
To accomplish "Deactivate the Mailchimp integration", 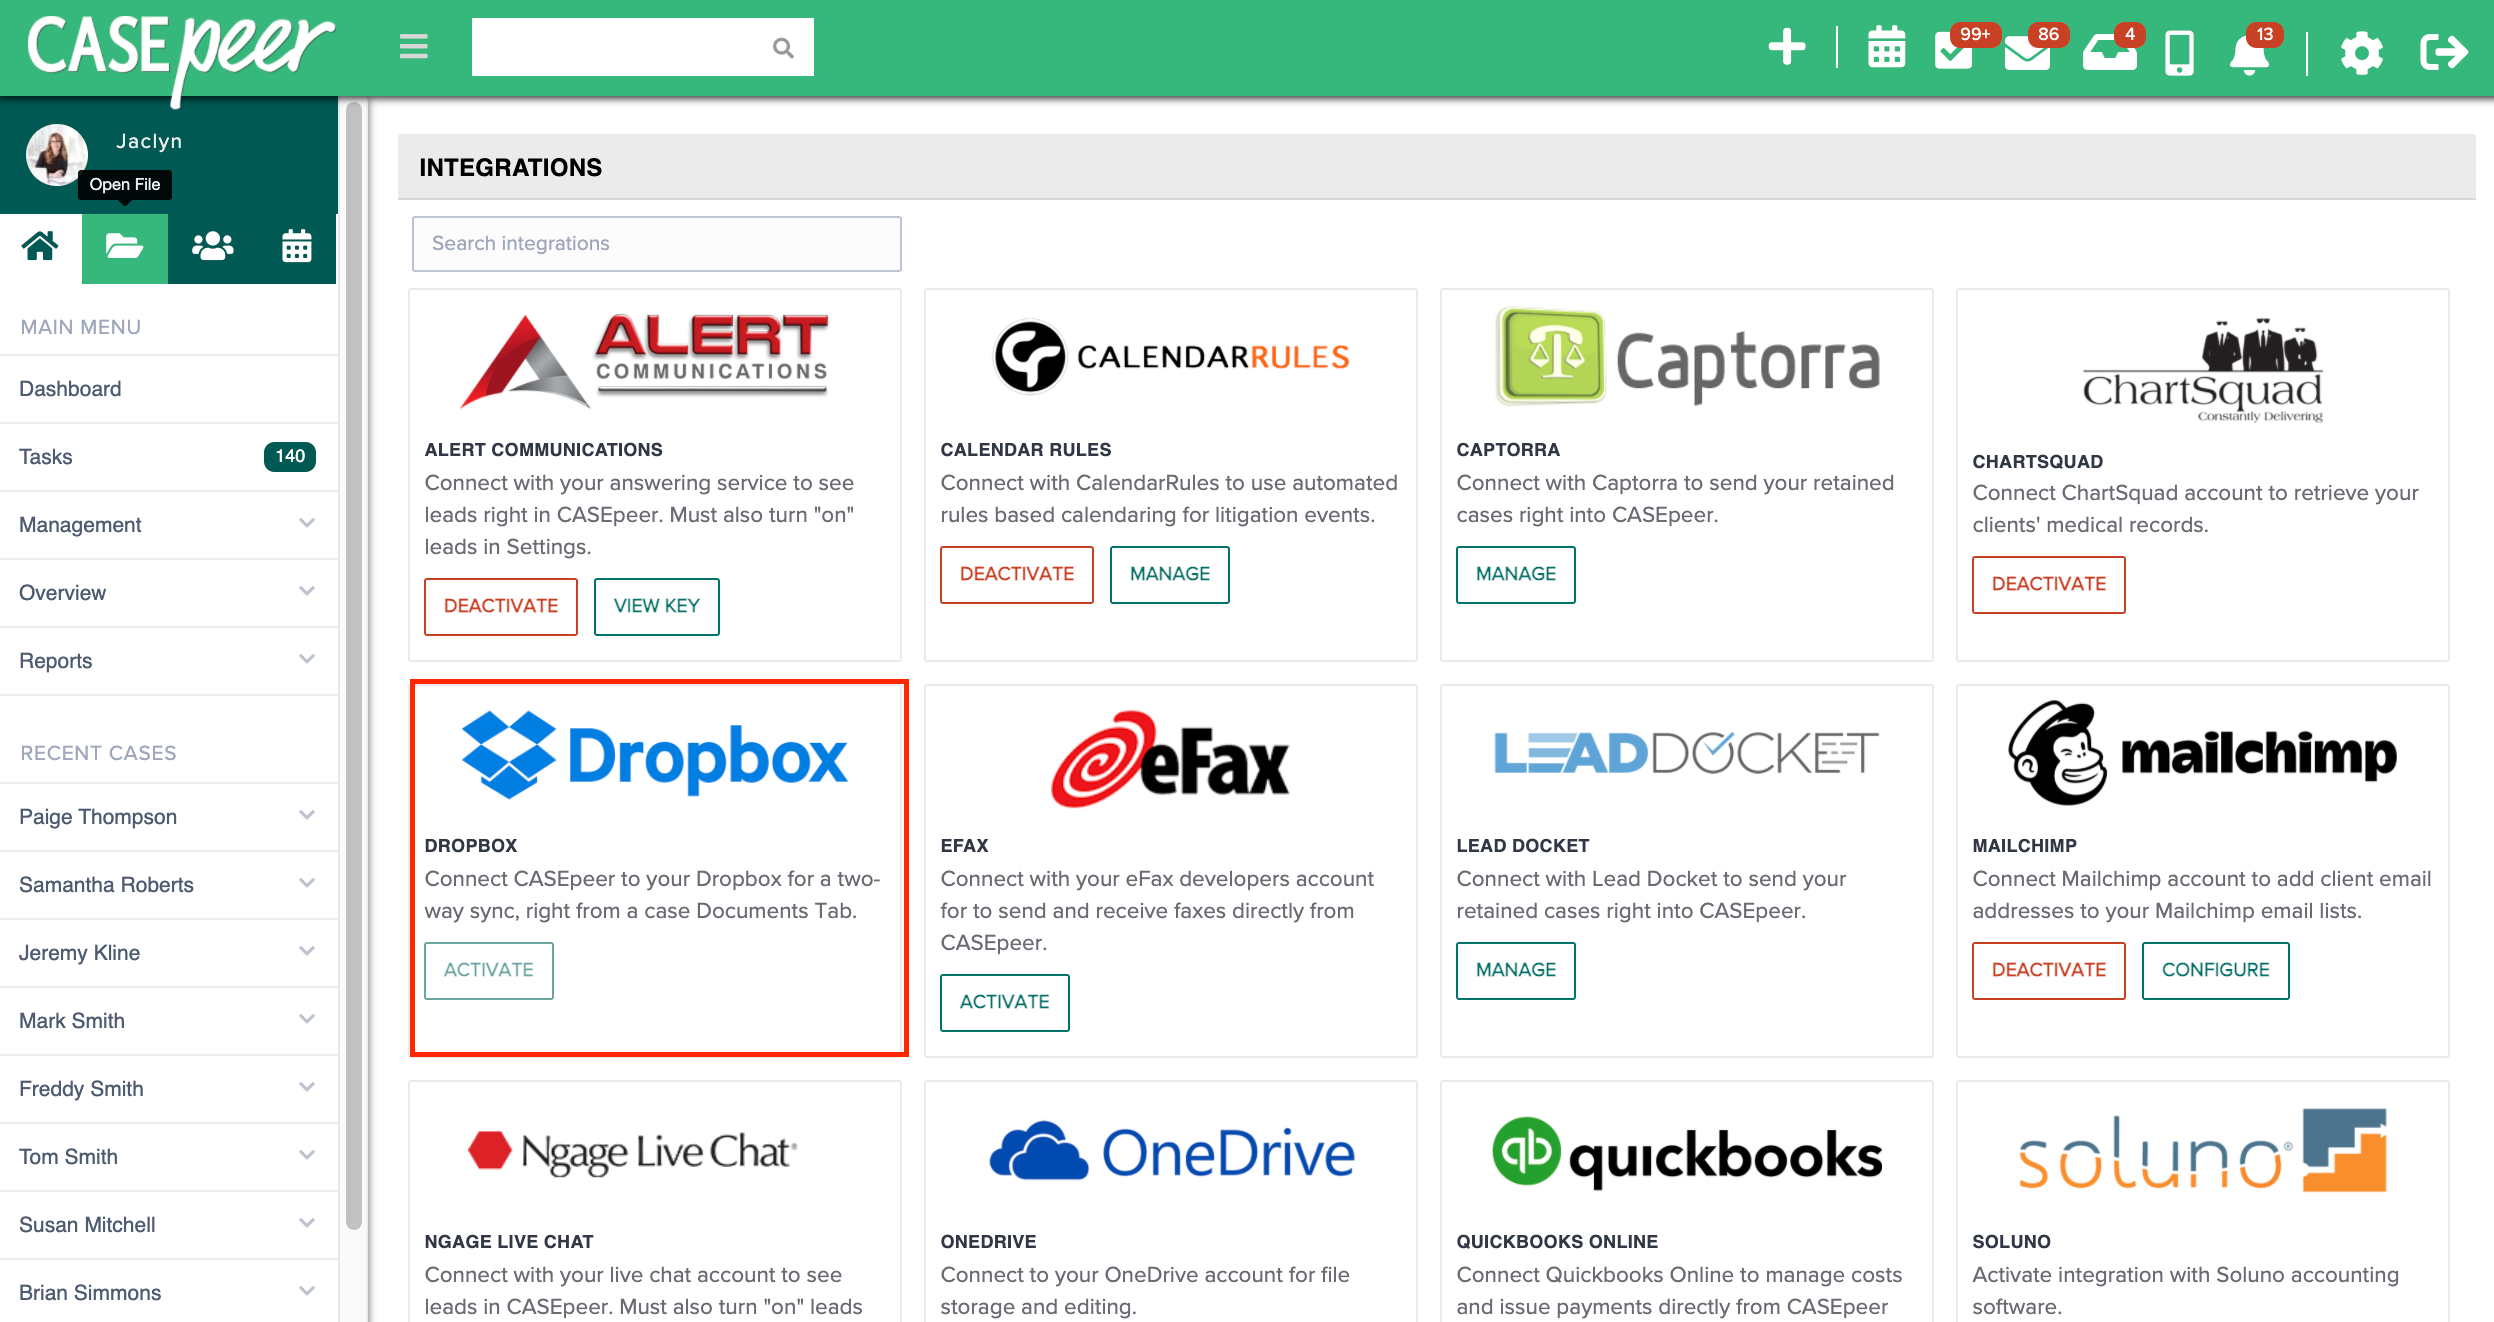I will point(2049,969).
